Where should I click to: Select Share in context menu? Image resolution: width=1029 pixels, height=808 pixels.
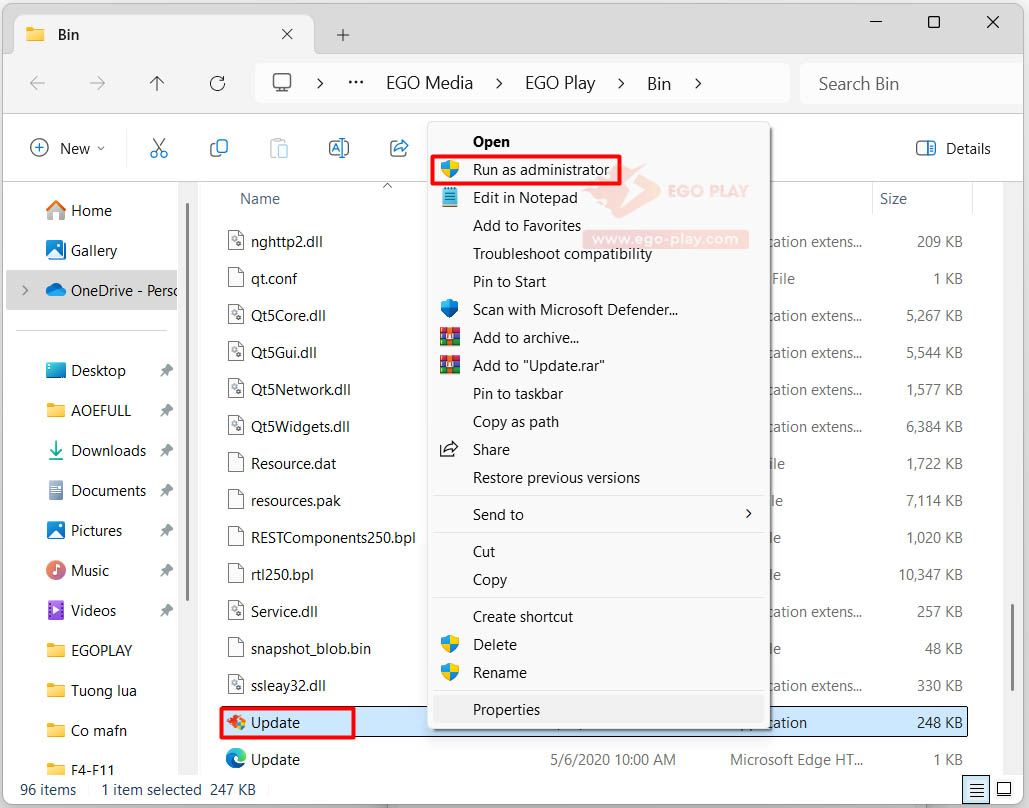pos(598,450)
